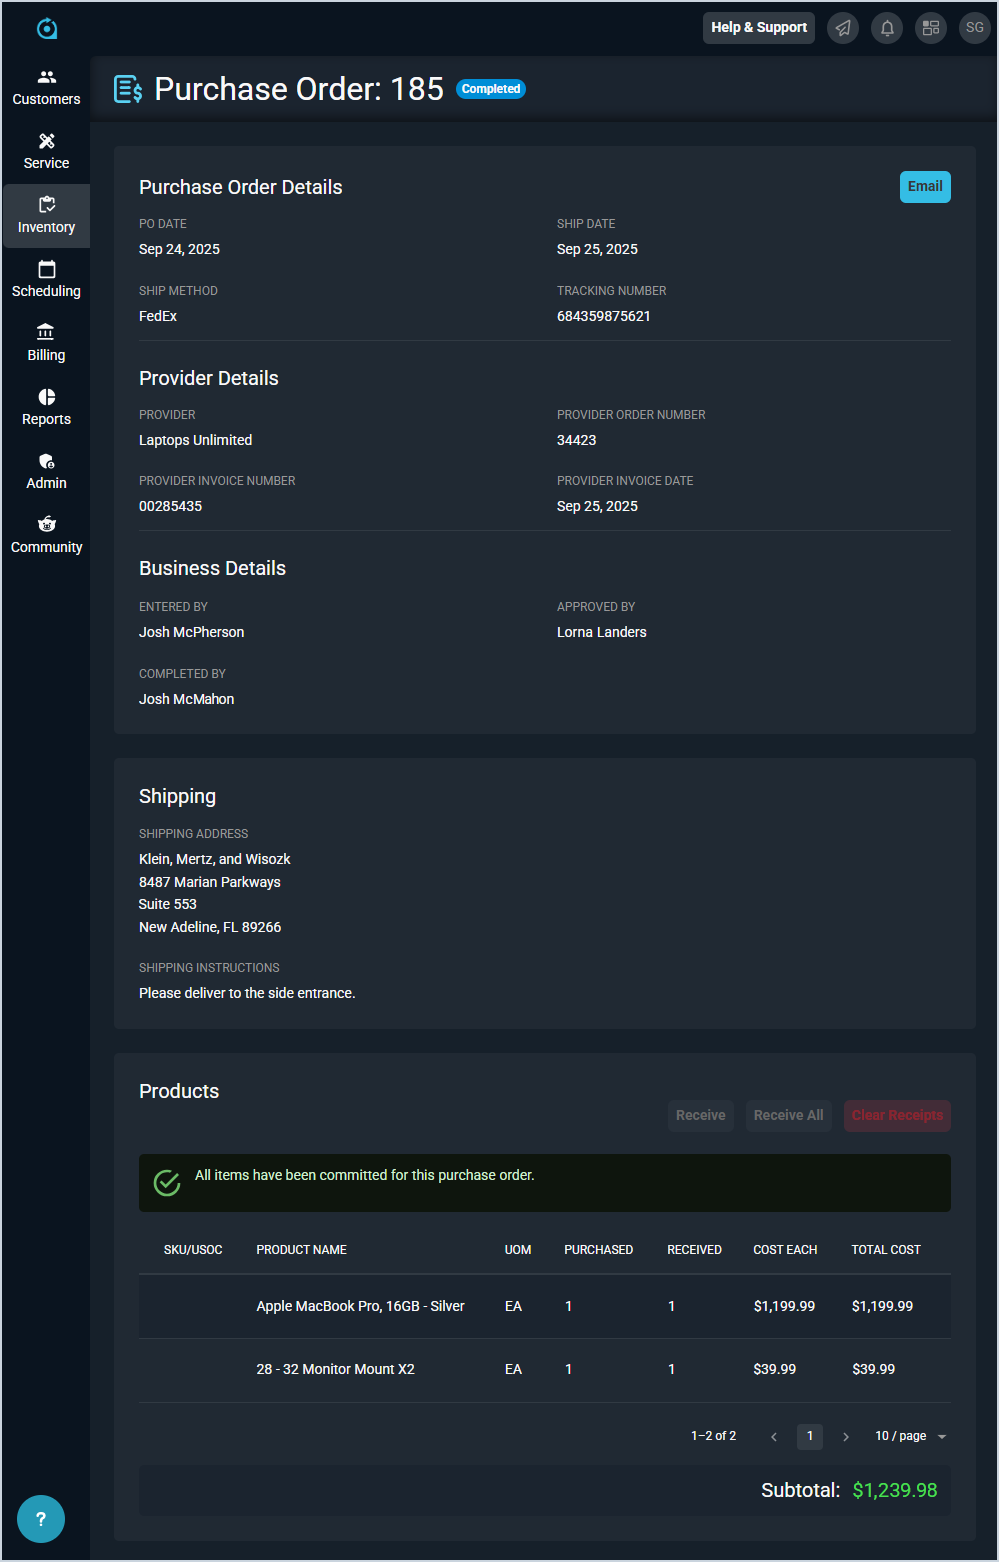Image resolution: width=999 pixels, height=1562 pixels.
Task: Click the app logo icon
Action: tap(47, 28)
